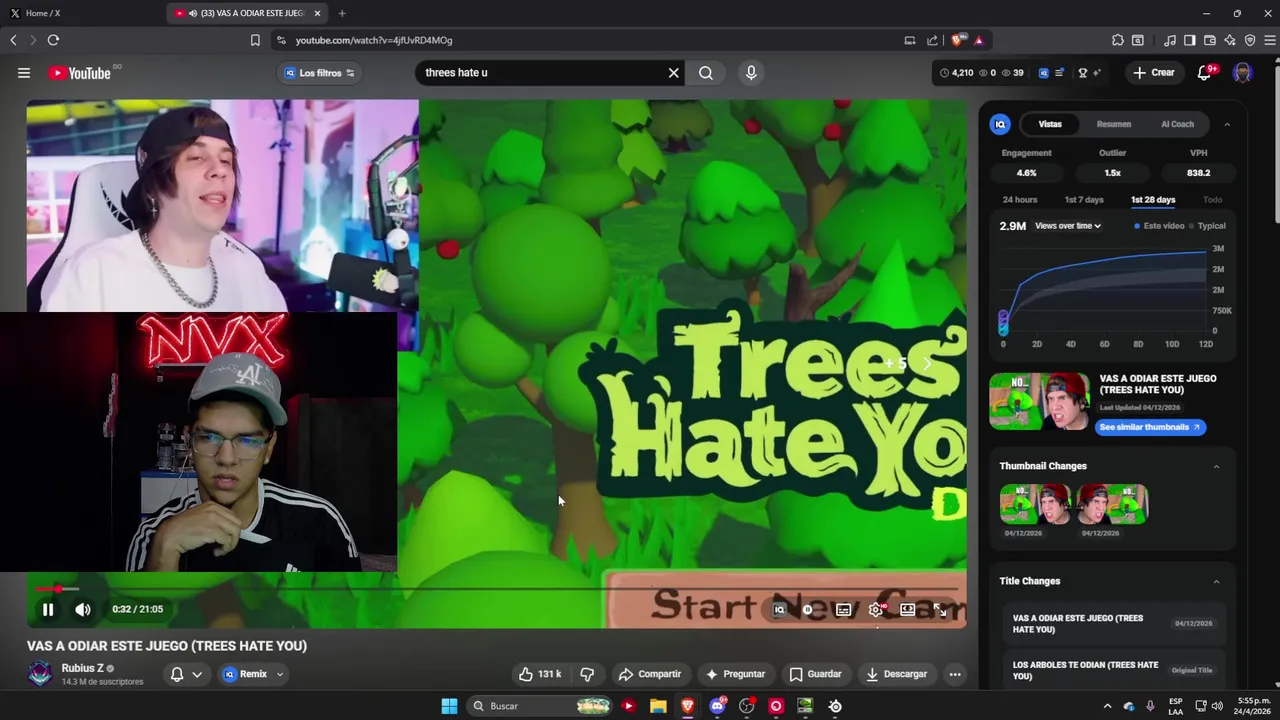Image resolution: width=1280 pixels, height=720 pixels.
Task: Expand the Remix chevron arrow
Action: tap(280, 674)
